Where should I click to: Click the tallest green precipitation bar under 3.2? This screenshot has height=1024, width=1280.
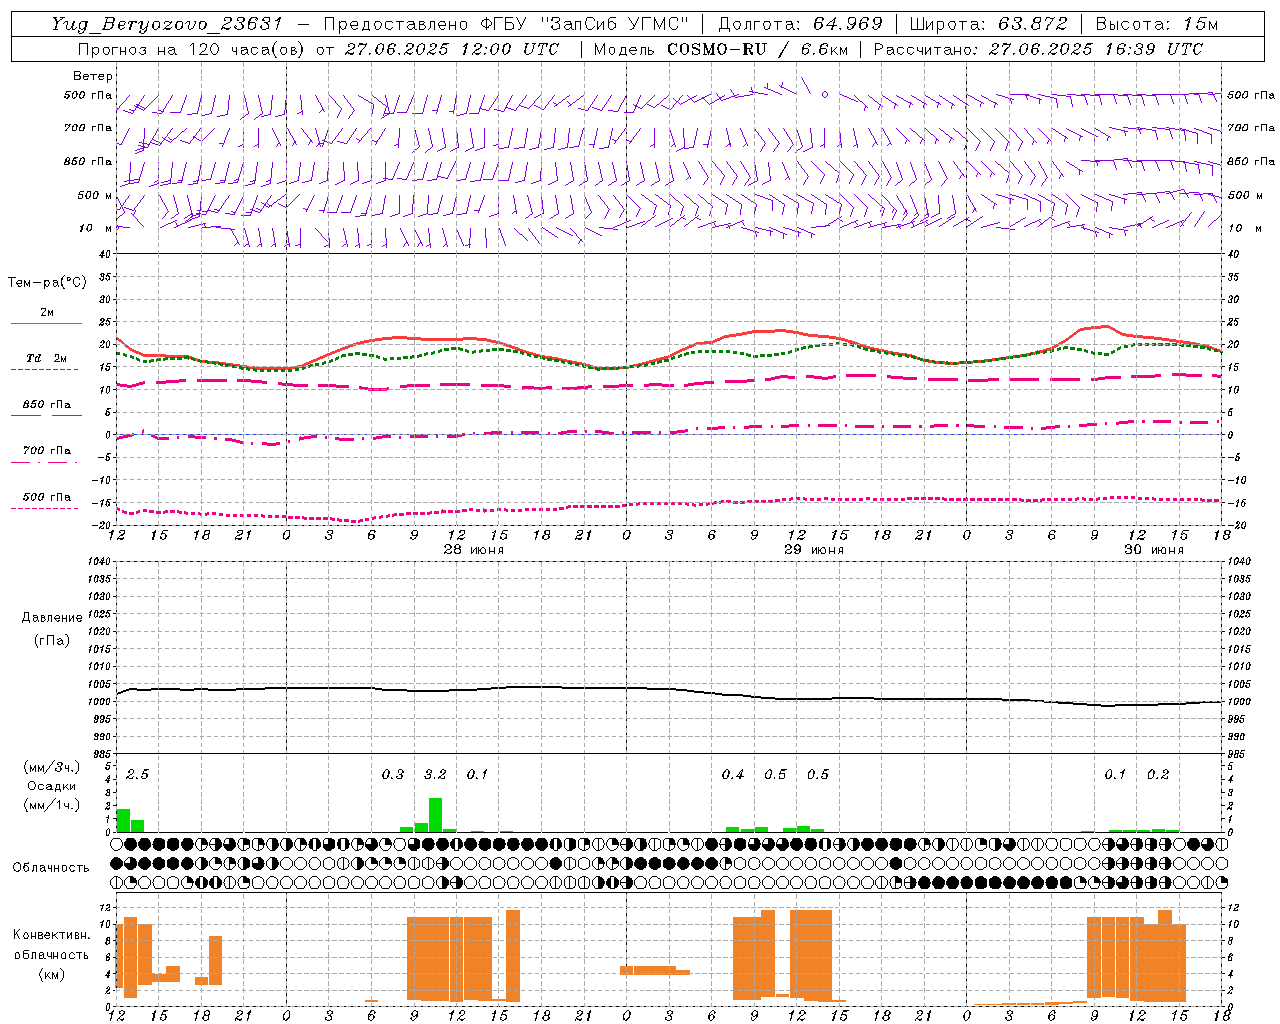(435, 815)
